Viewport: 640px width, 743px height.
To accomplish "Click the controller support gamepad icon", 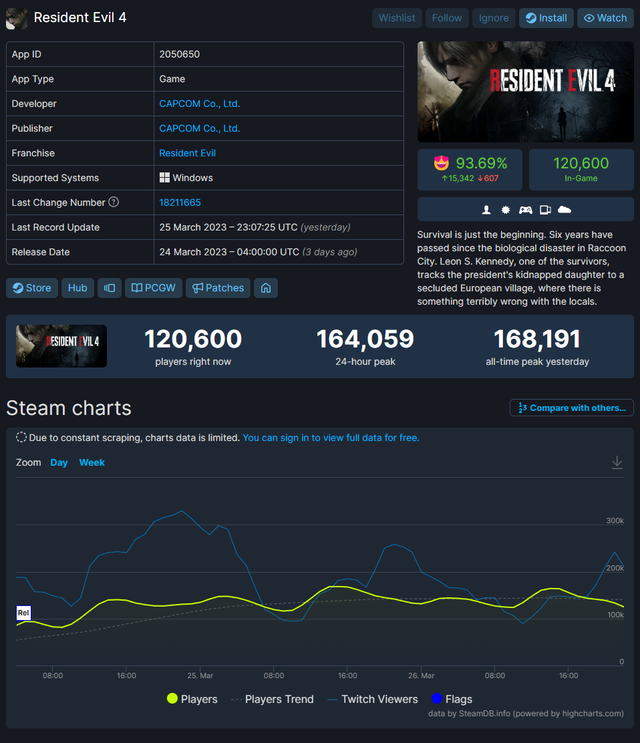I will (525, 210).
